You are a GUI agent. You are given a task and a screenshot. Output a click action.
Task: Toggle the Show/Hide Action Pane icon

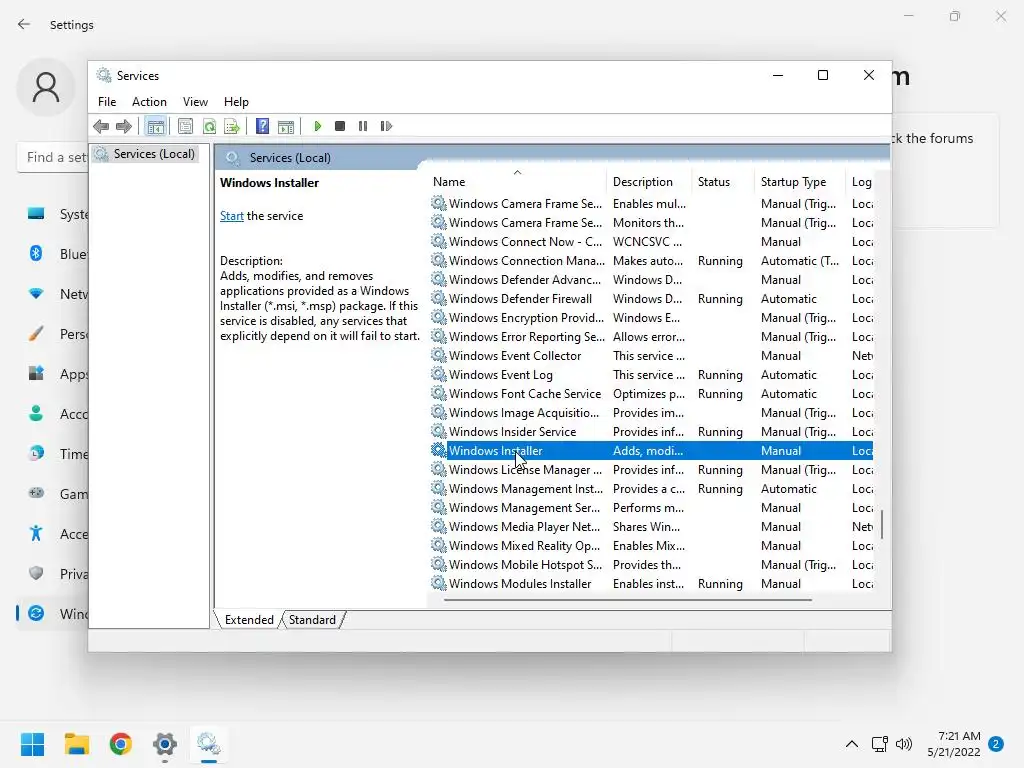coord(286,126)
